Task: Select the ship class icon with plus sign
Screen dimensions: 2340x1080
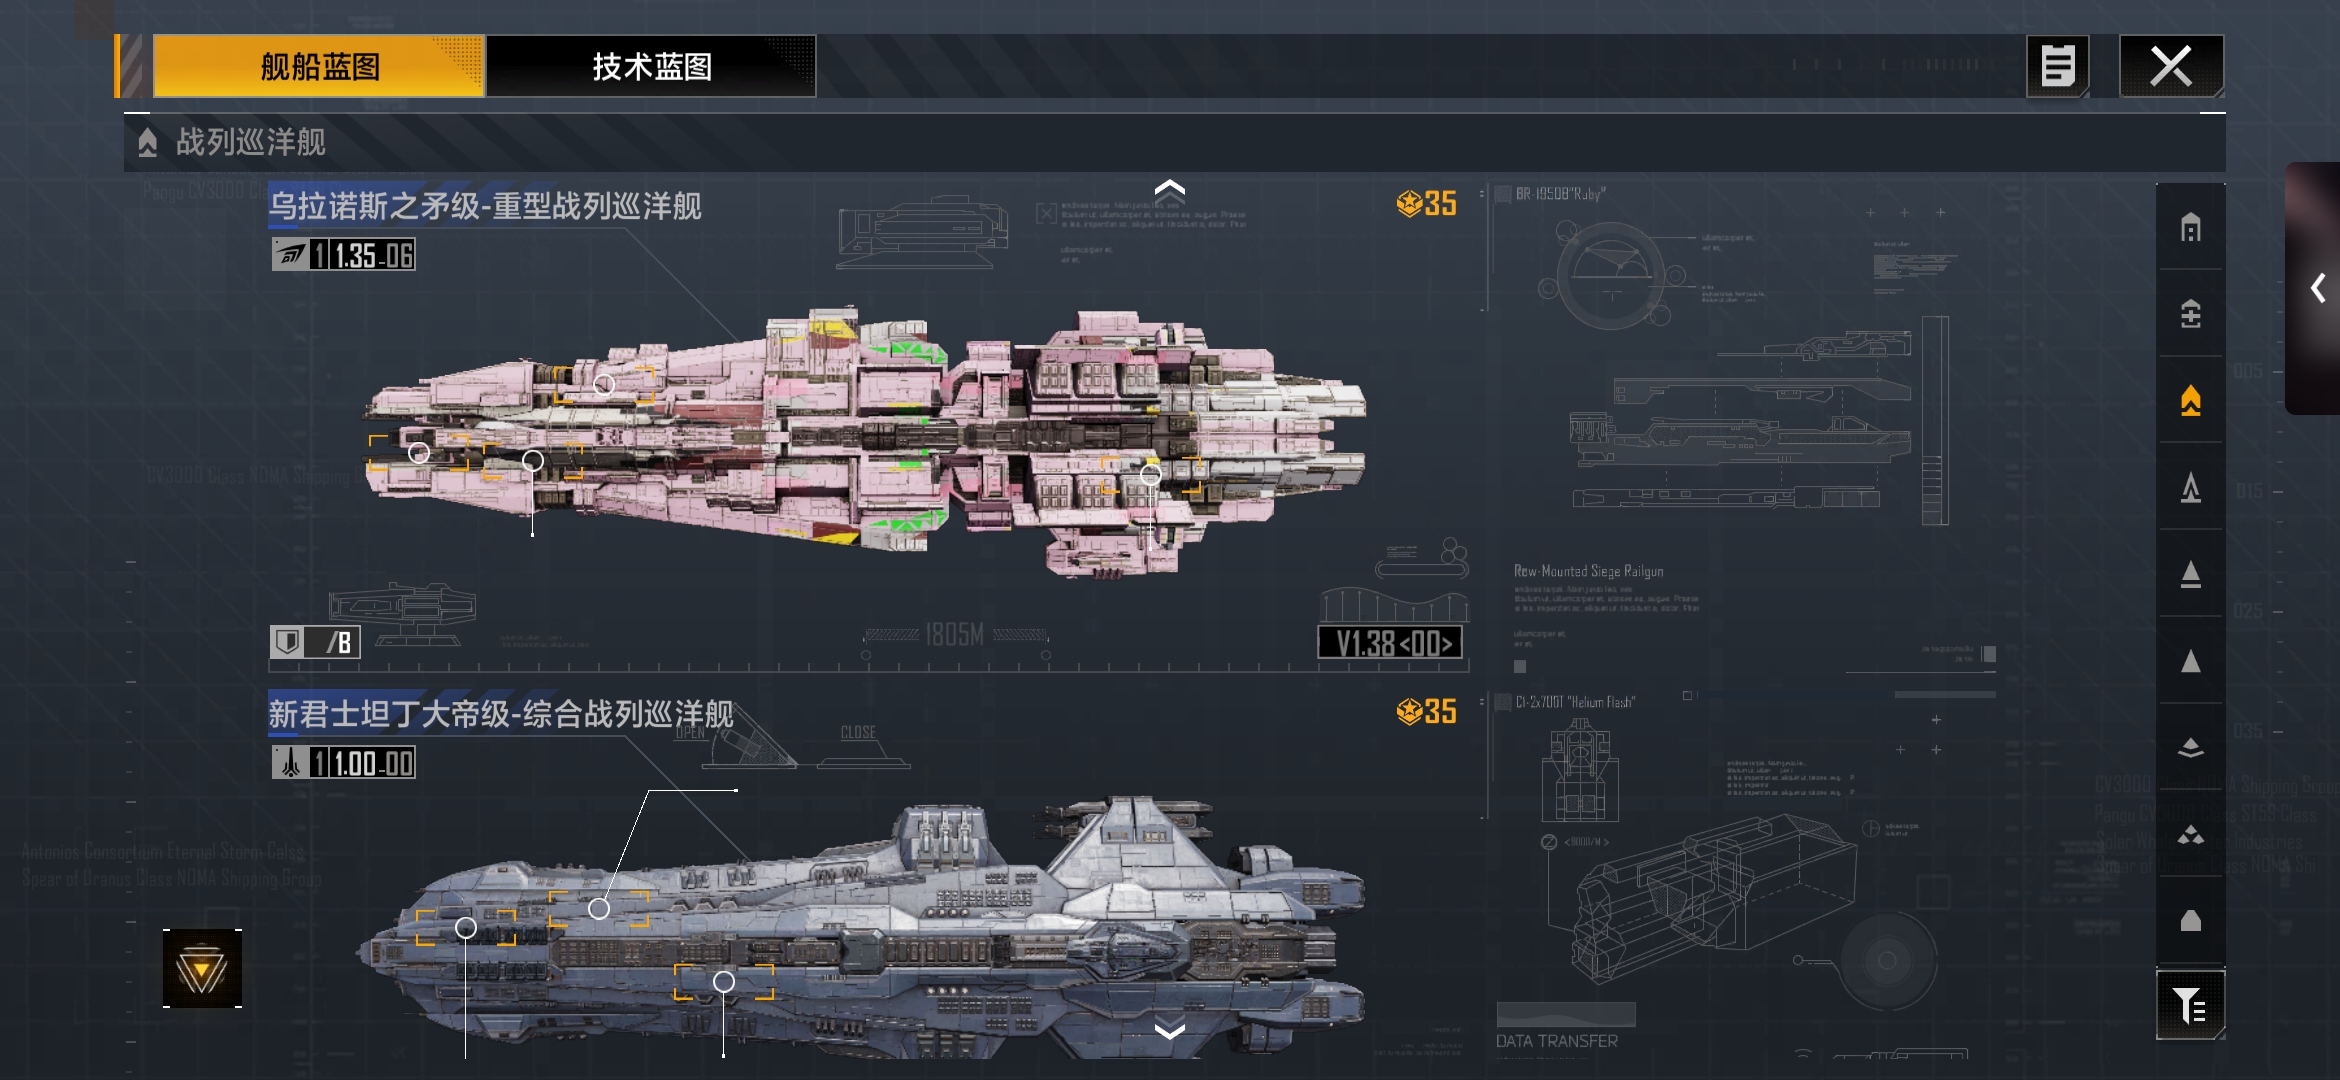Action: 2190,314
